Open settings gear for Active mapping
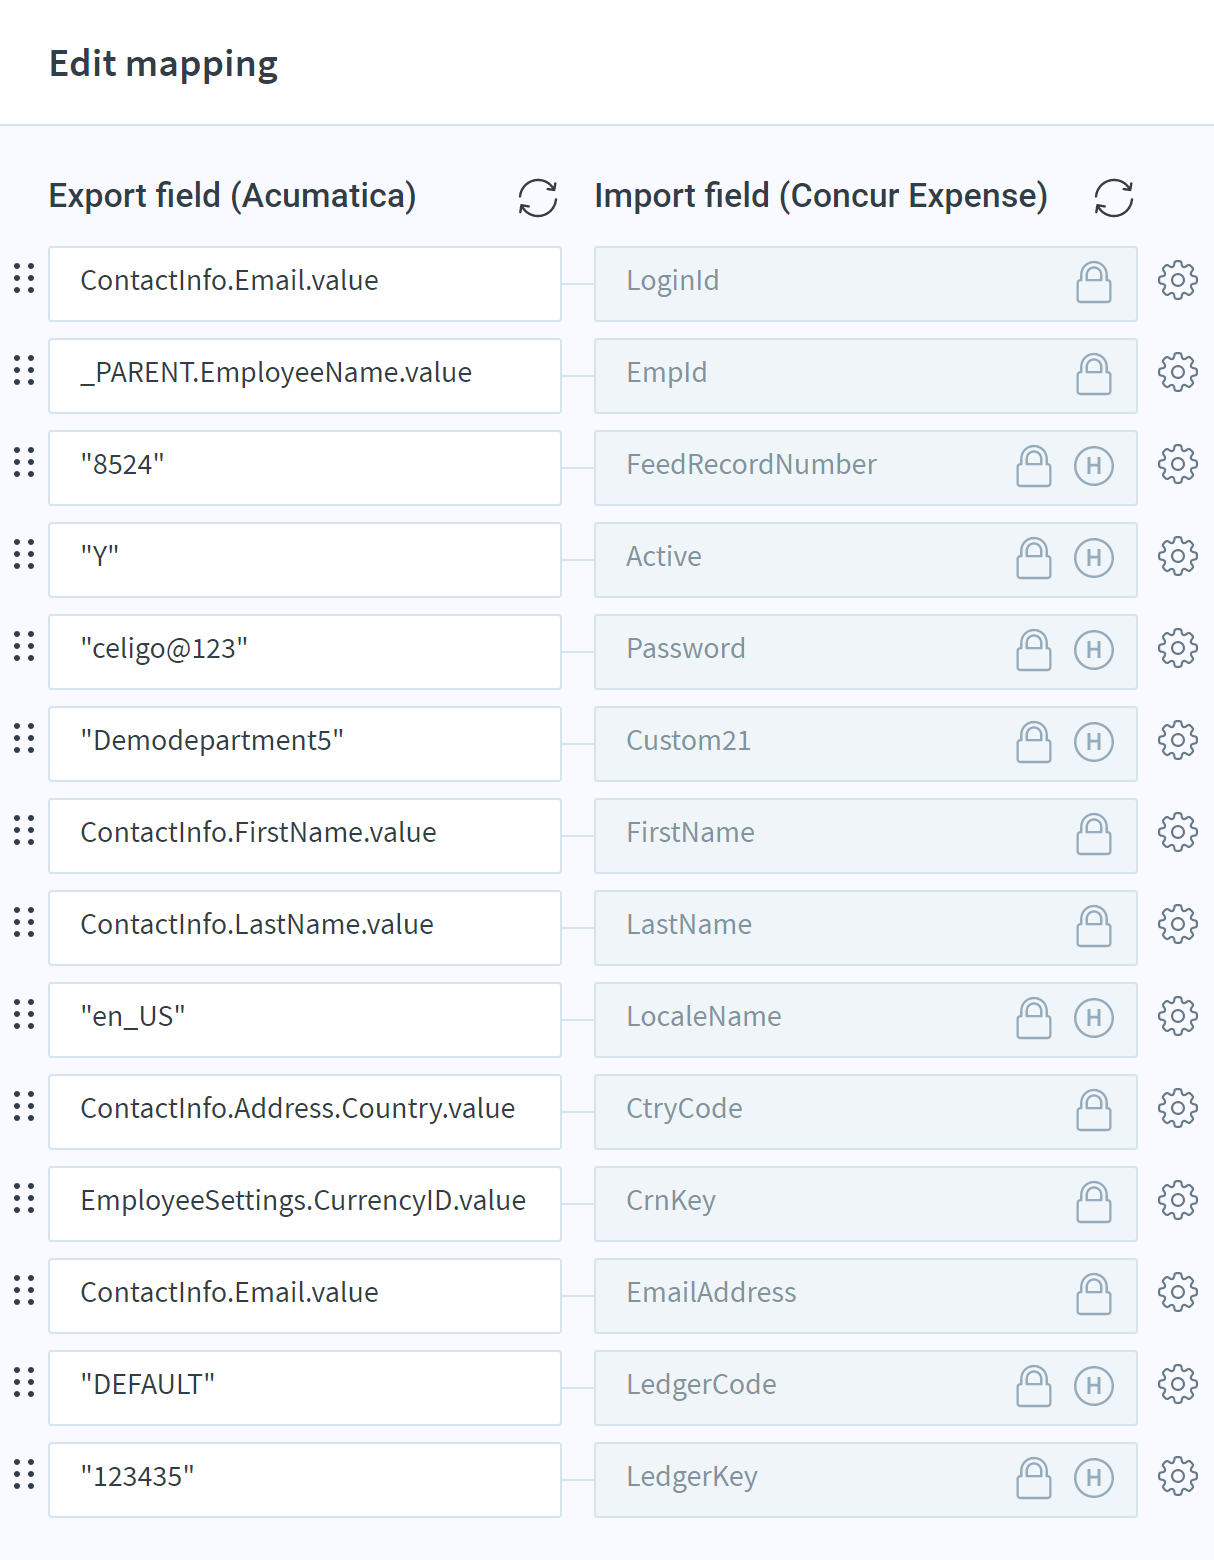The height and width of the screenshot is (1560, 1214). tap(1178, 556)
